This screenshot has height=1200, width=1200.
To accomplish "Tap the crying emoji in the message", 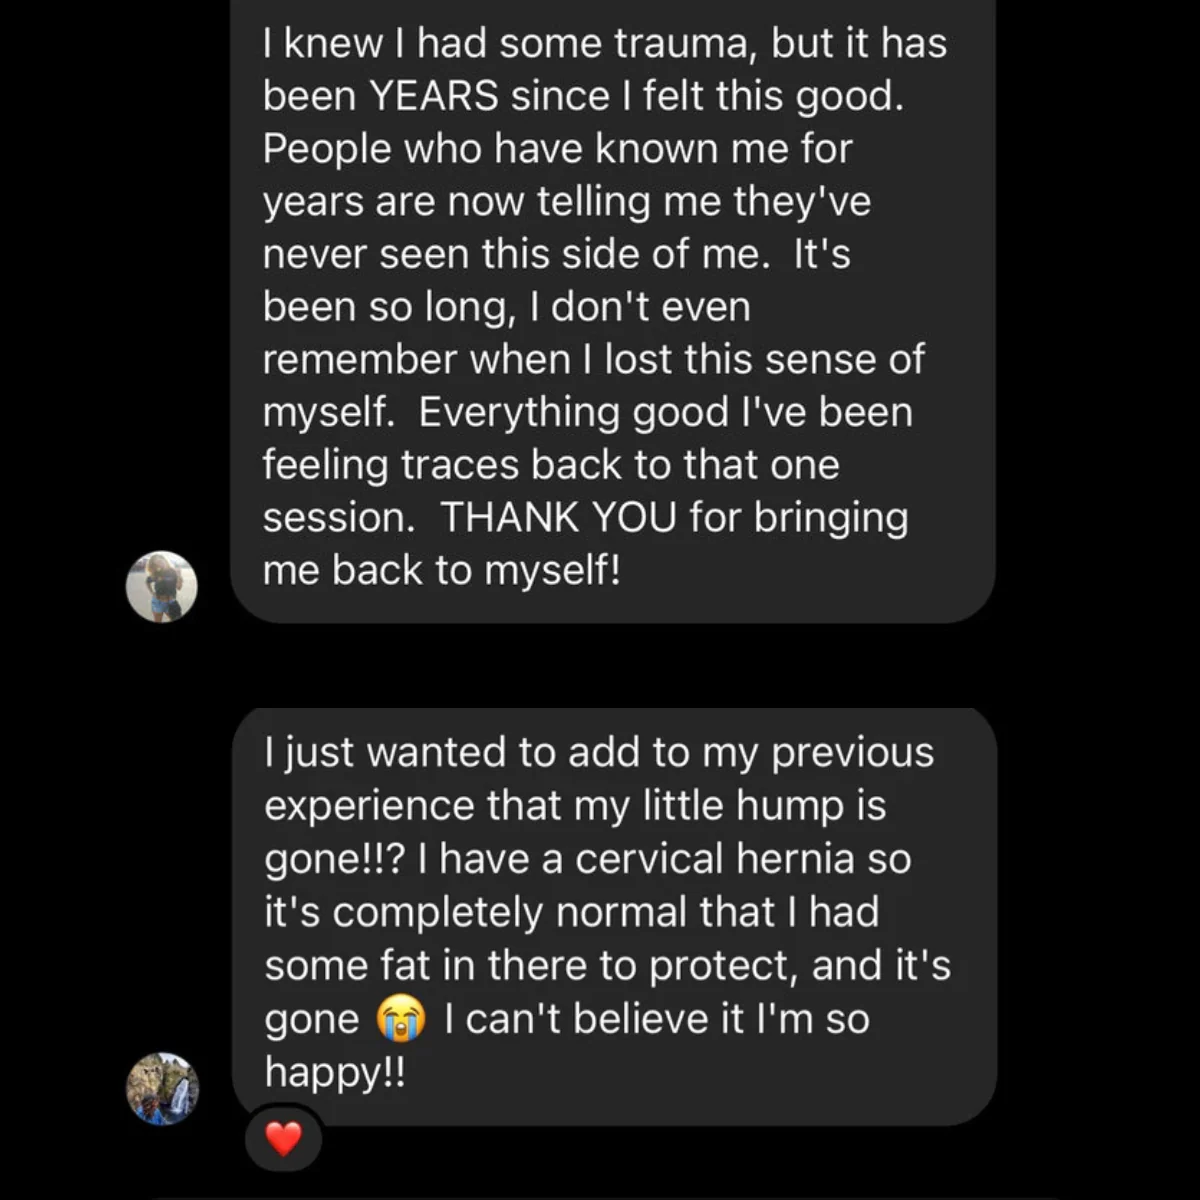I will [400, 1019].
